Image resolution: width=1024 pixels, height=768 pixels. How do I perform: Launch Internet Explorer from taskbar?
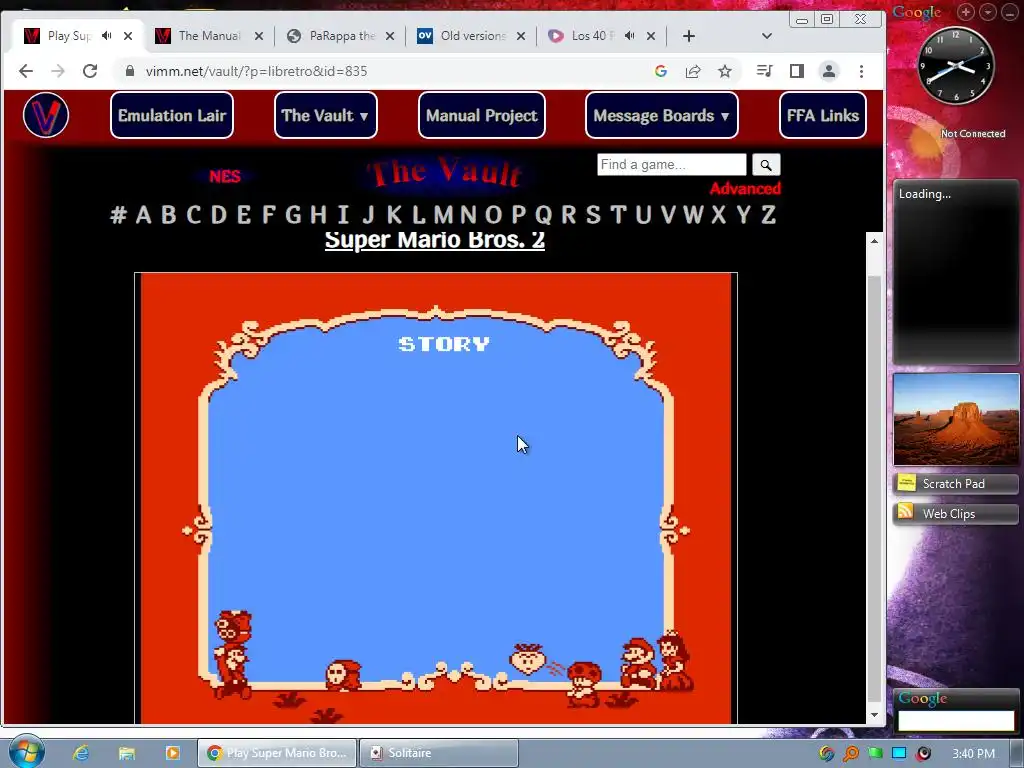pyautogui.click(x=81, y=753)
